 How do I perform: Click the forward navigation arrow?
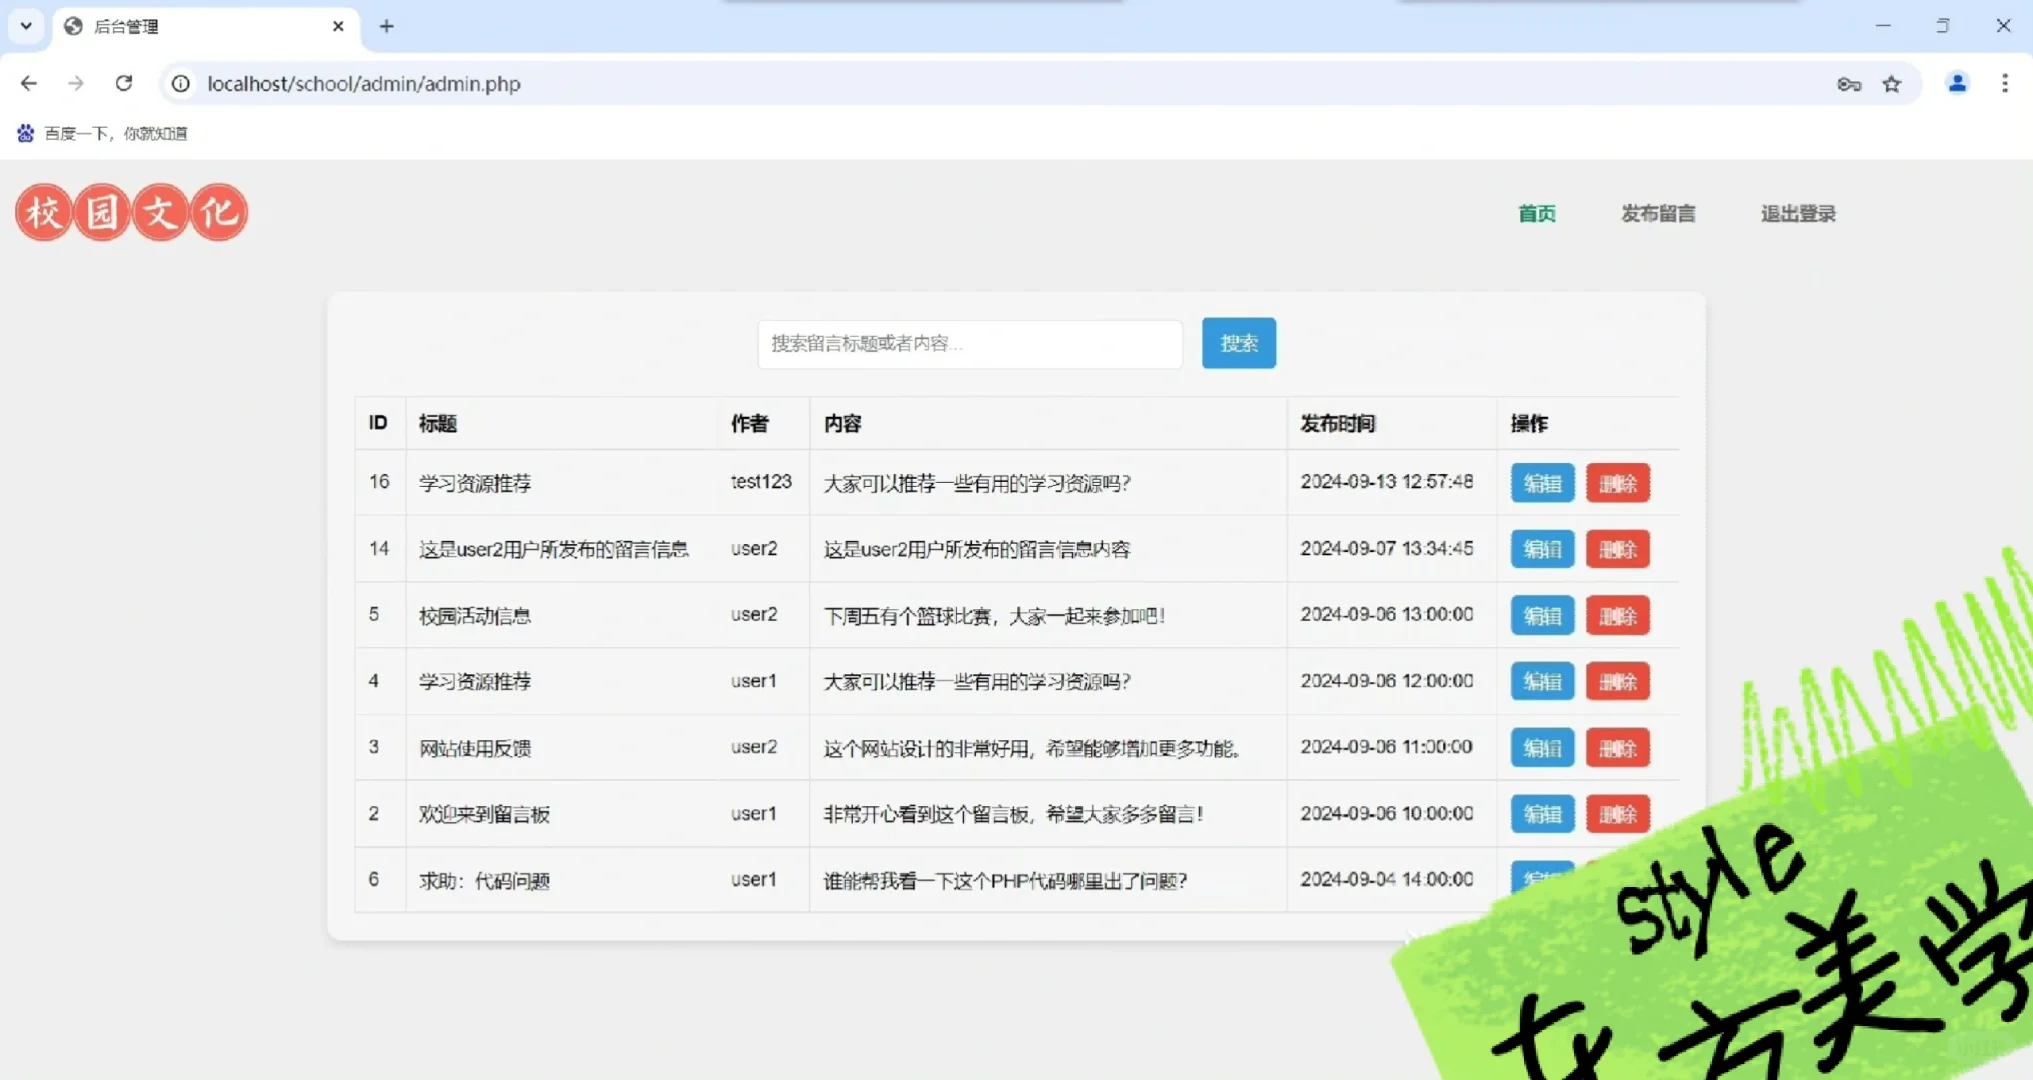(x=76, y=84)
